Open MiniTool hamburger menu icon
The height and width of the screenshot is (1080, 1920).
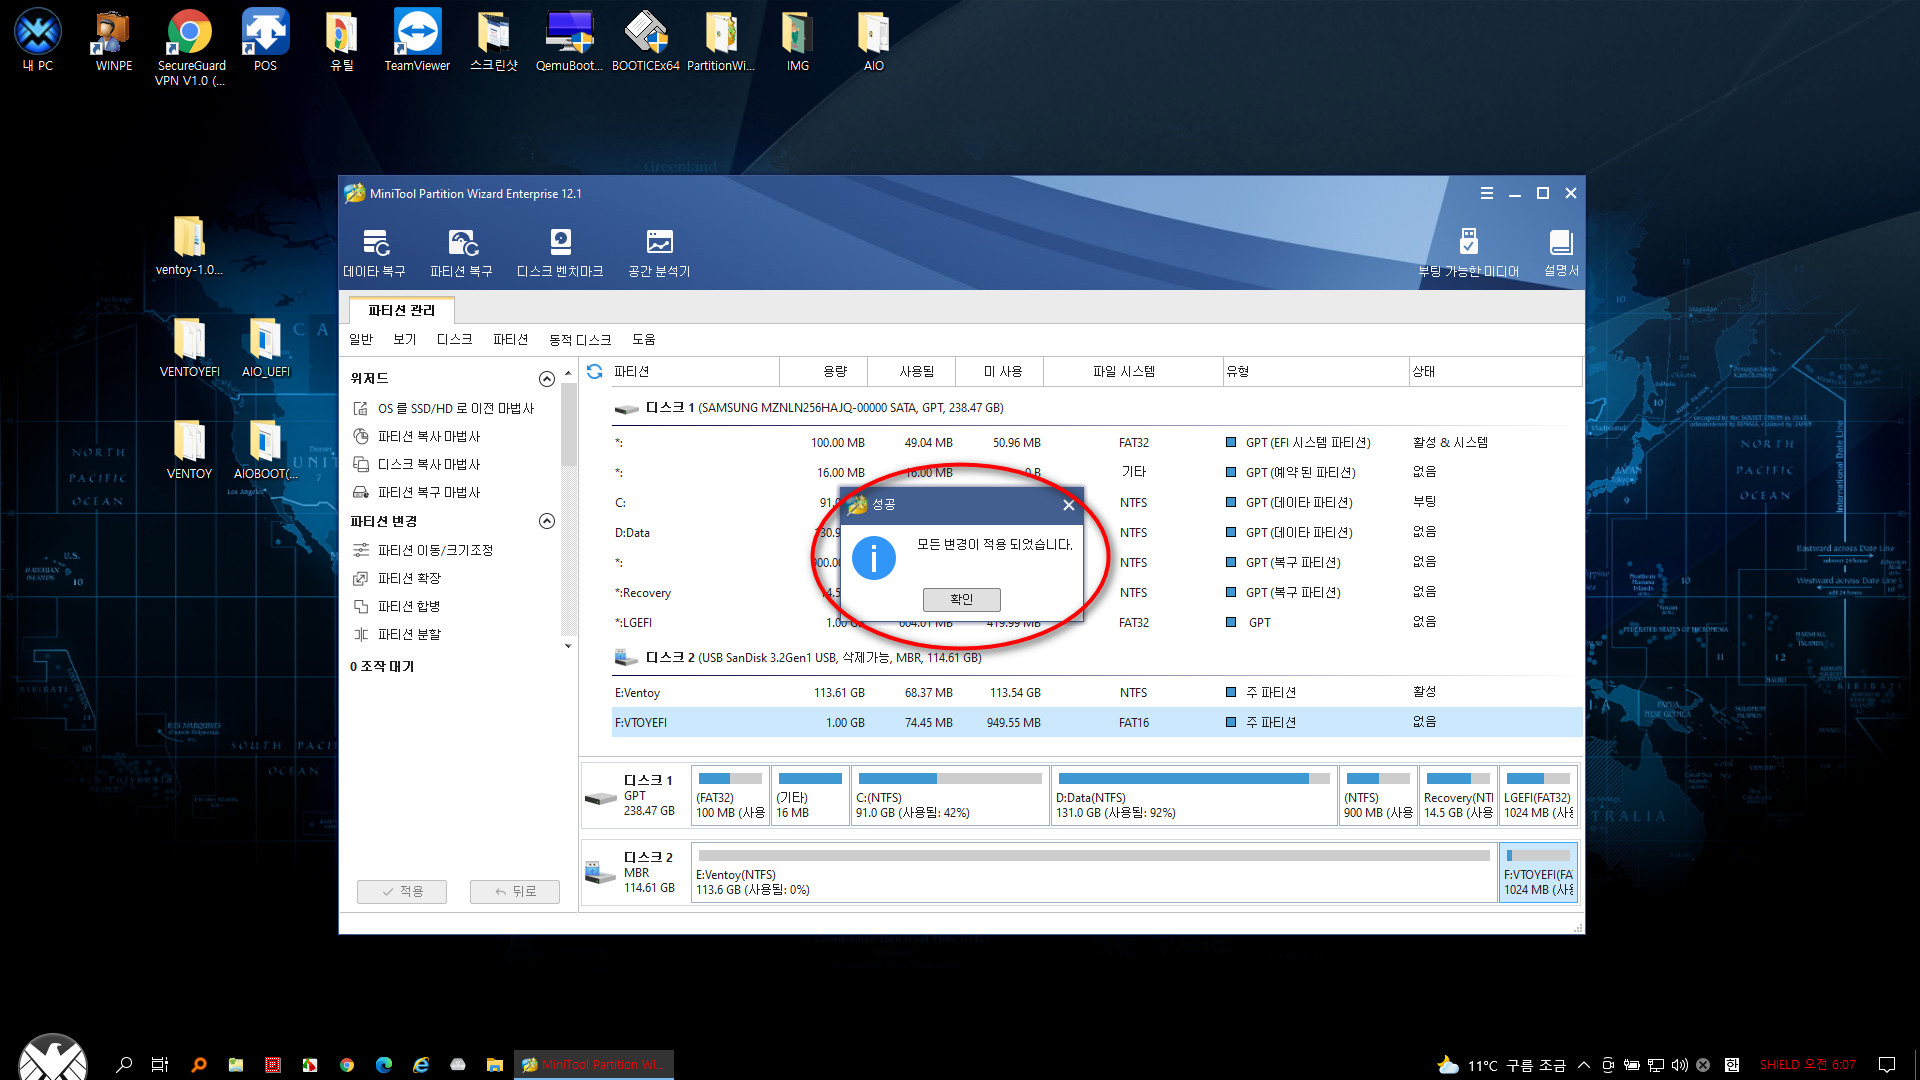point(1487,194)
